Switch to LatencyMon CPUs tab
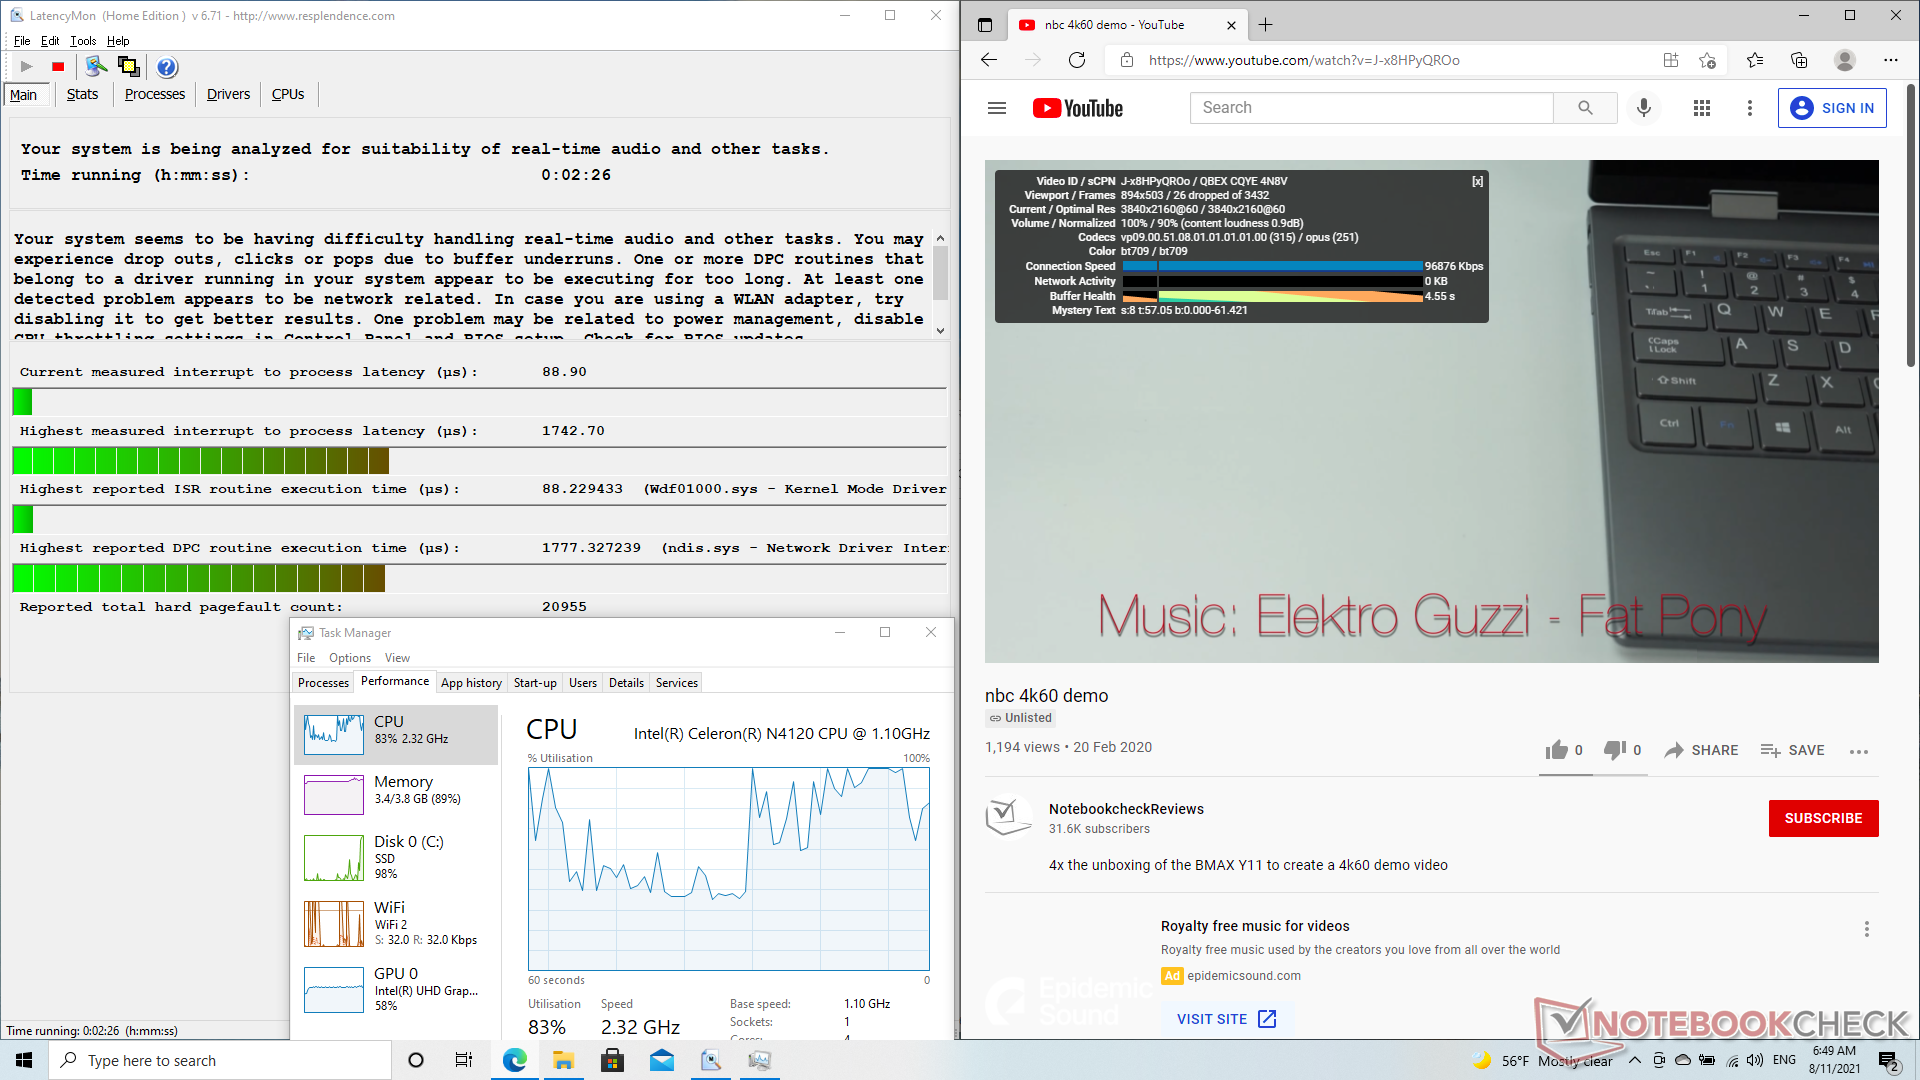The image size is (1920, 1080). (x=288, y=94)
